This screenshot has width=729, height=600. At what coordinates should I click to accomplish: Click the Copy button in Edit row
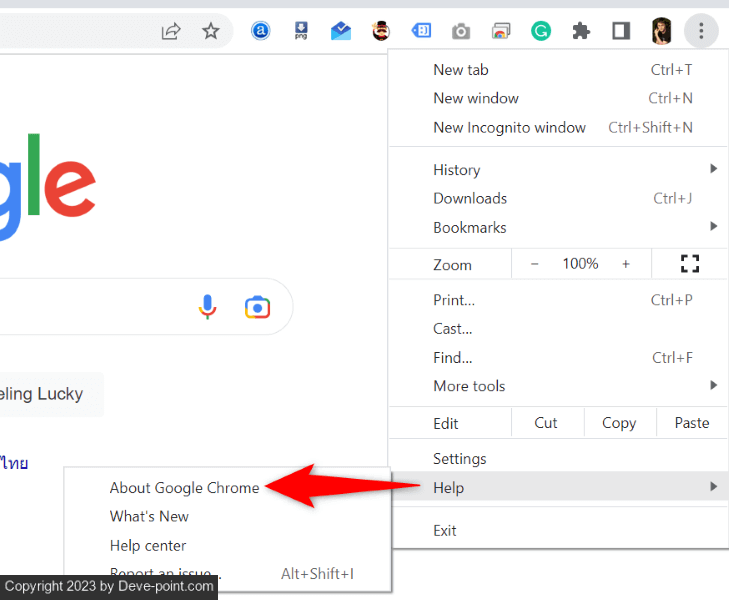point(619,423)
